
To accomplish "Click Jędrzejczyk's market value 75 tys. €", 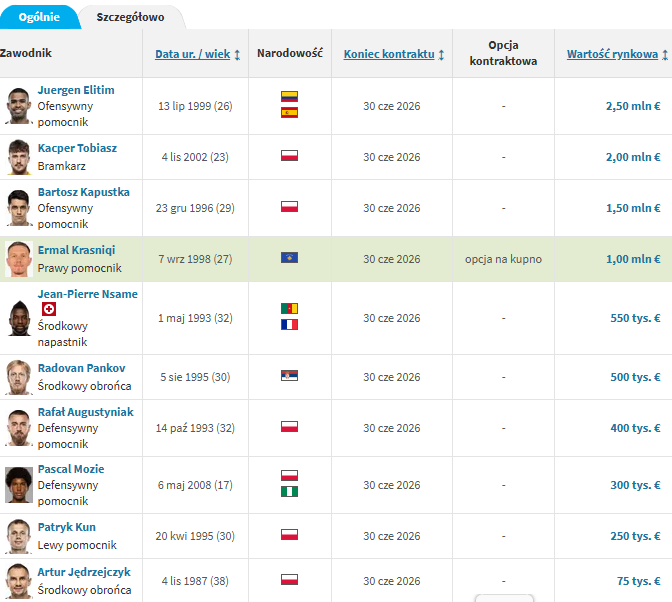I will tap(639, 581).
